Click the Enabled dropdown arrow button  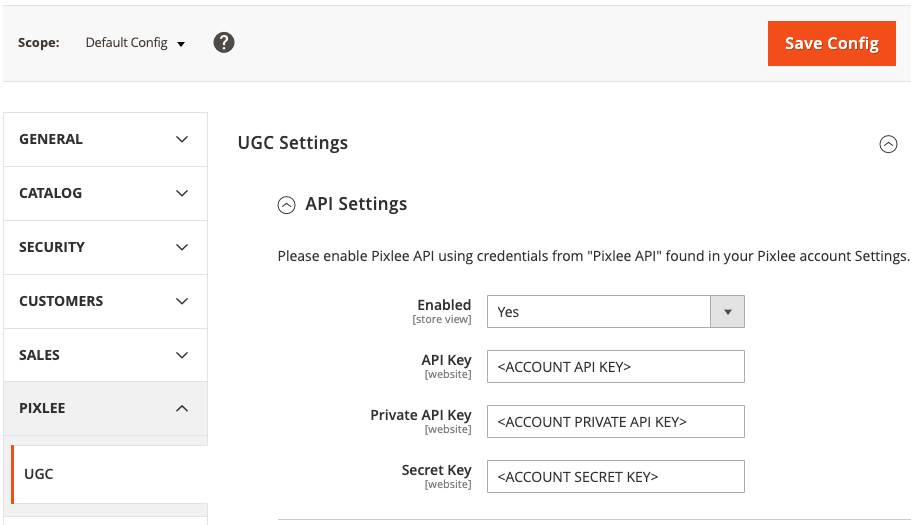coord(727,312)
